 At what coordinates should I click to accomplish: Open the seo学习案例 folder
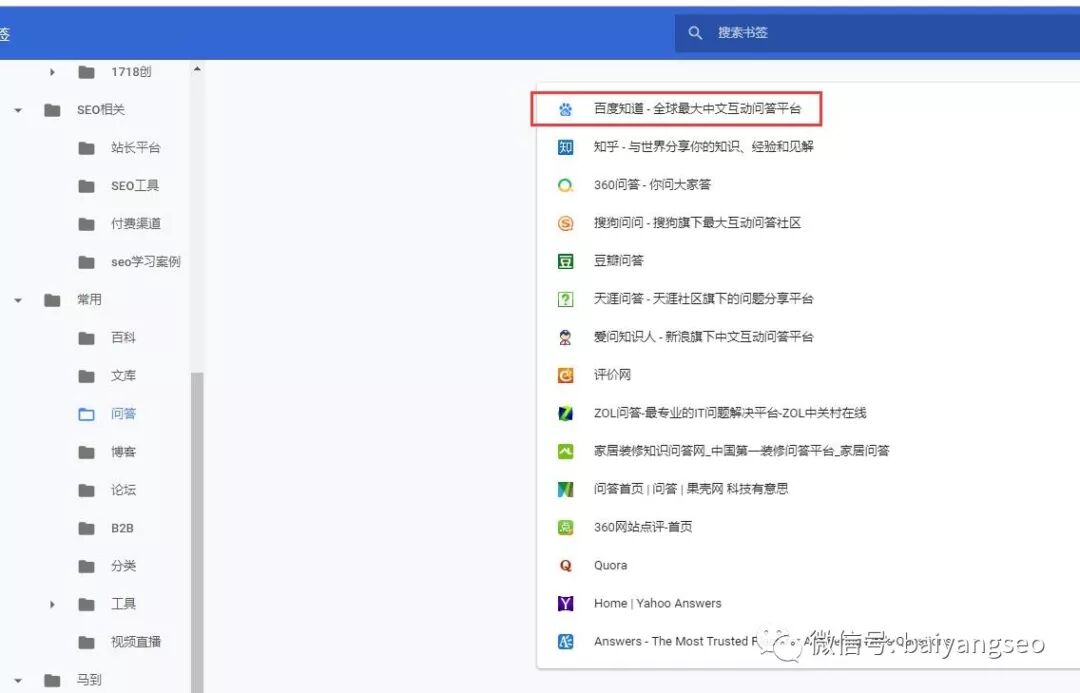[x=145, y=262]
